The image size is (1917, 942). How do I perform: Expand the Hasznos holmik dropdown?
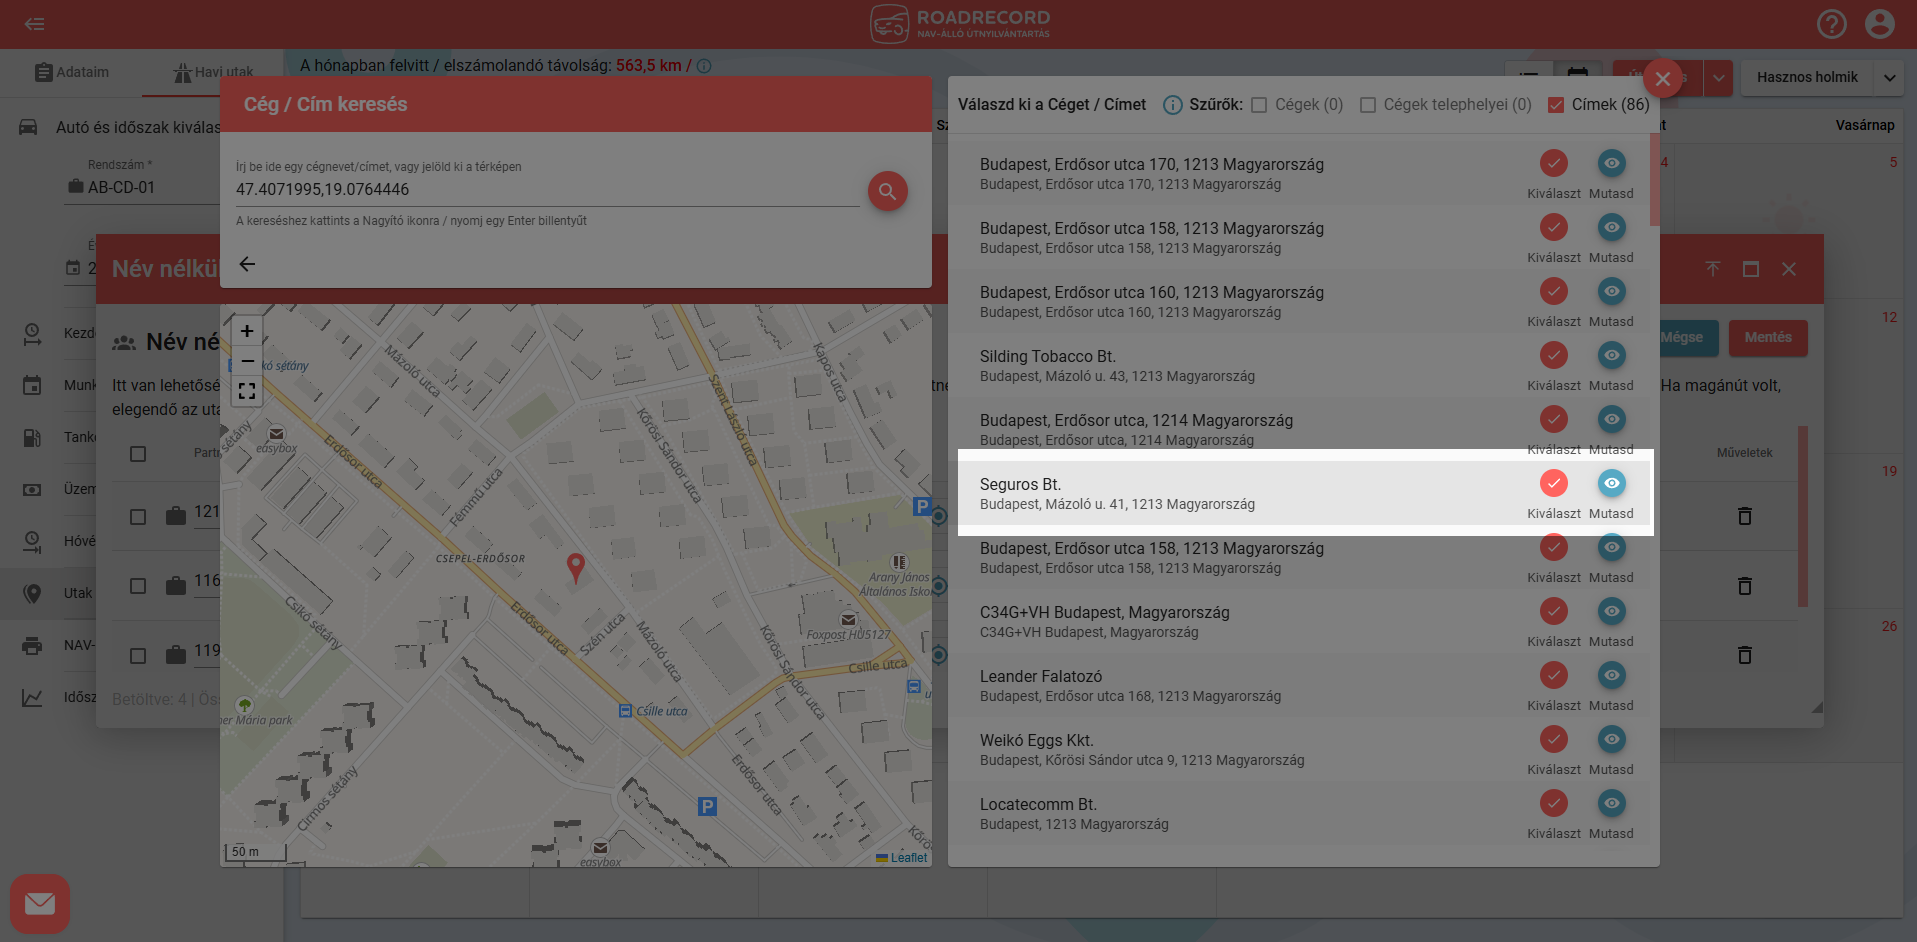point(1889,77)
